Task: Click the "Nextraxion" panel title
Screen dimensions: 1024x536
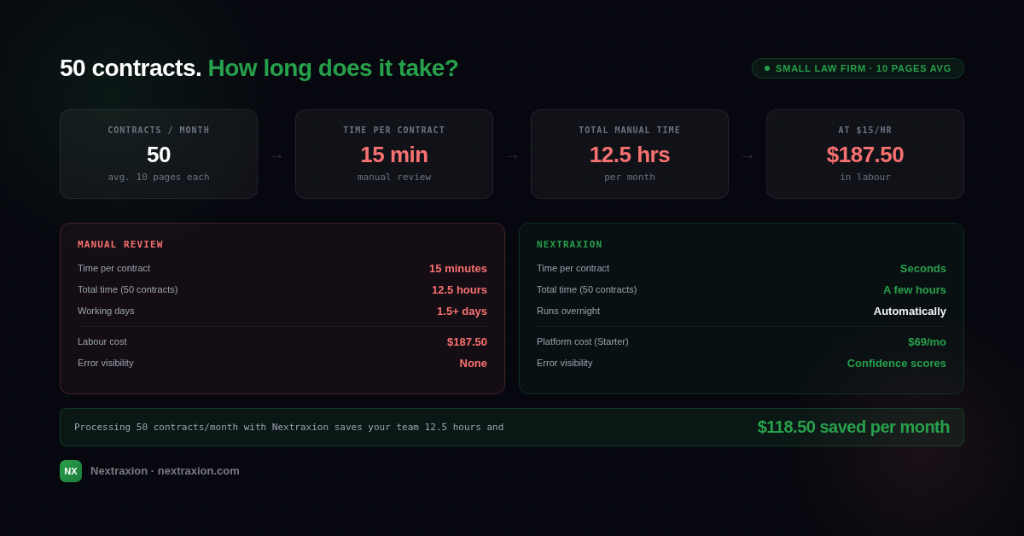Action: coord(569,244)
